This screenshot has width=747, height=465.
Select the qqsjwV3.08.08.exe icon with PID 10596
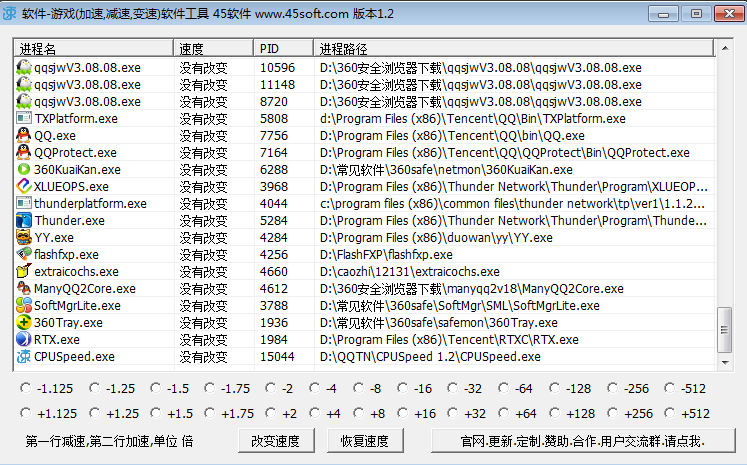[24, 67]
